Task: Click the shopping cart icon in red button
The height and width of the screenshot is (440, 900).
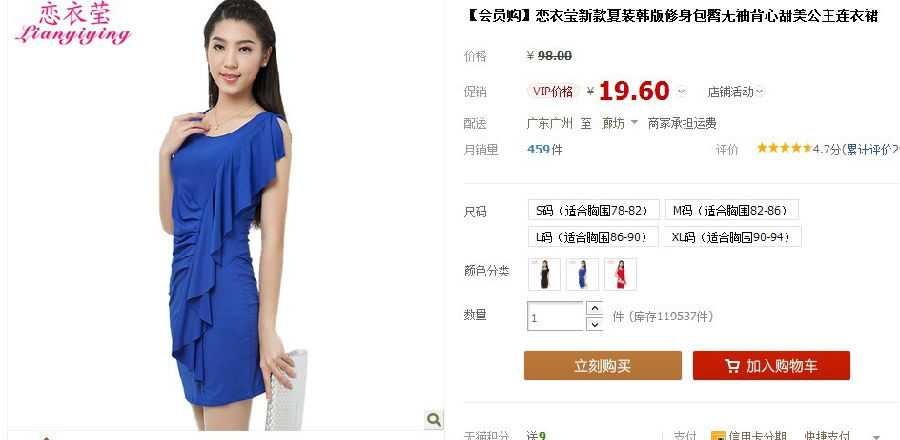Action: tap(732, 366)
